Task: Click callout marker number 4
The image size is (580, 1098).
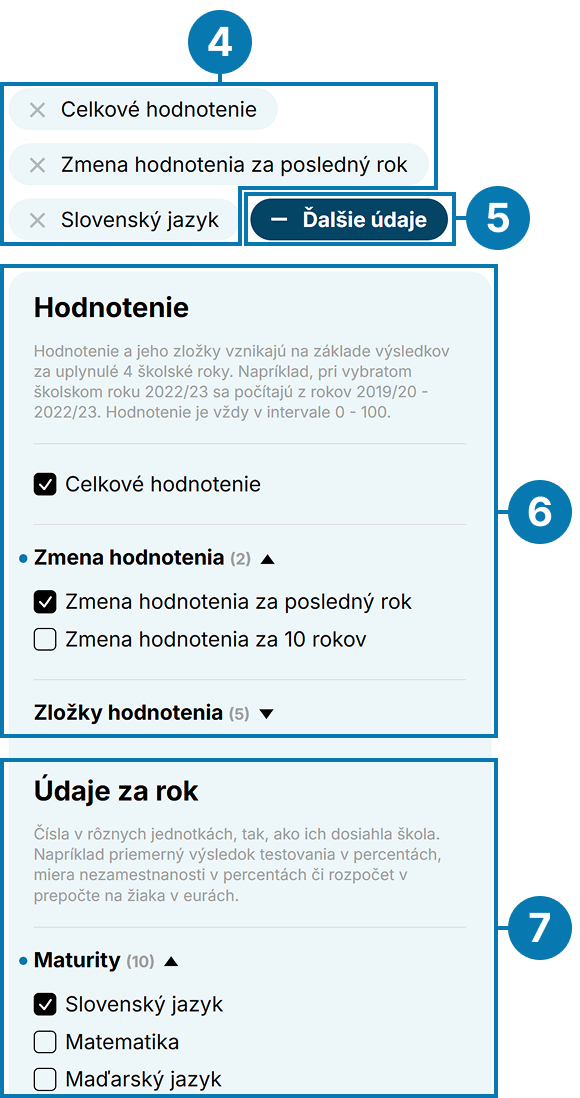Action: tap(220, 43)
